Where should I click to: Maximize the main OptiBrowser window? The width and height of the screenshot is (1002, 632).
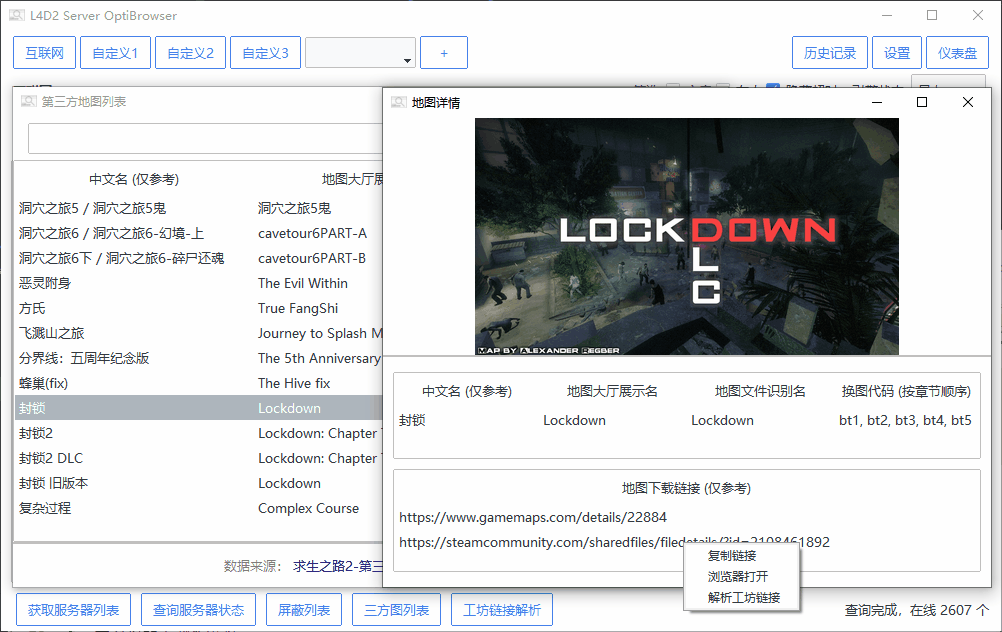pos(932,16)
